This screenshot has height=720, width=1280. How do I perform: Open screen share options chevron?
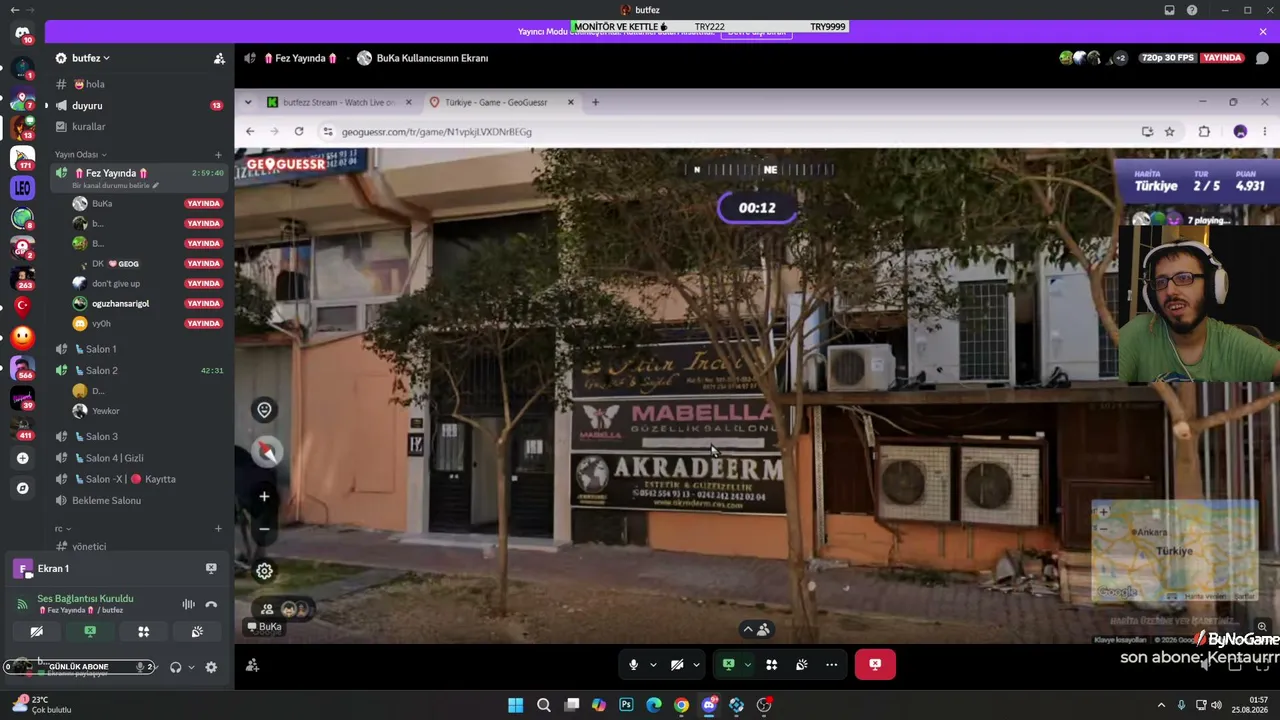[x=747, y=664]
